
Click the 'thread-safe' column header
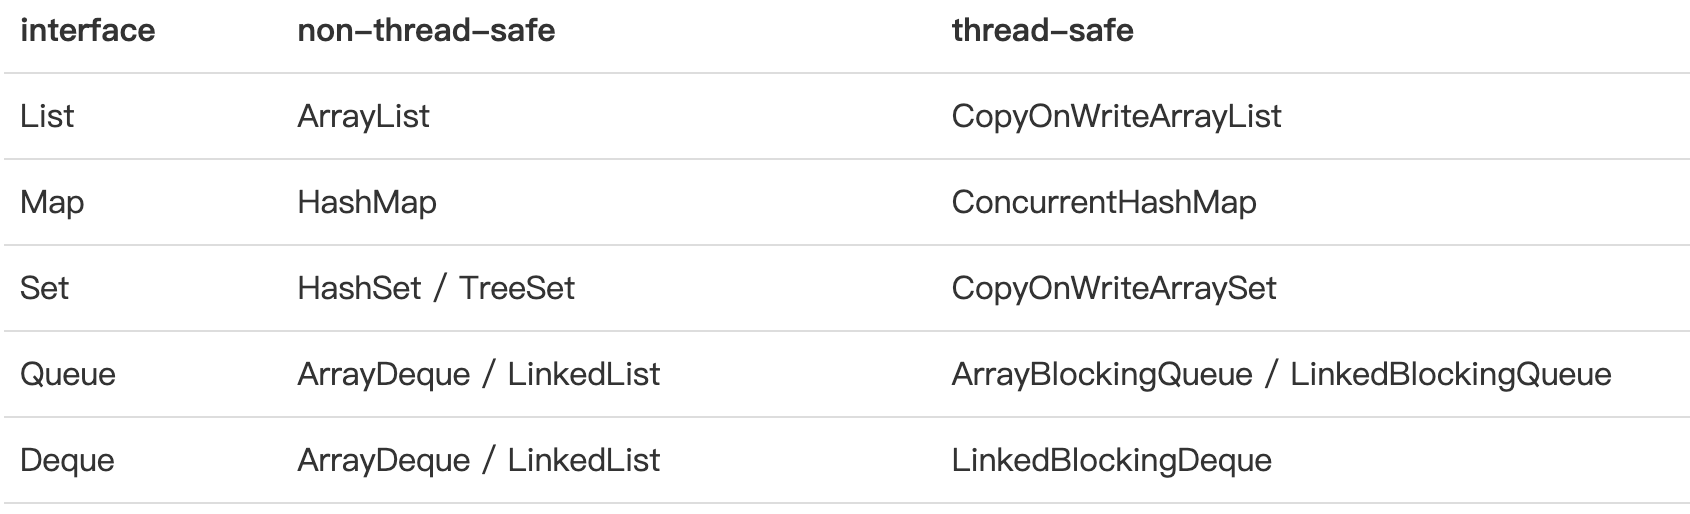tap(1042, 31)
